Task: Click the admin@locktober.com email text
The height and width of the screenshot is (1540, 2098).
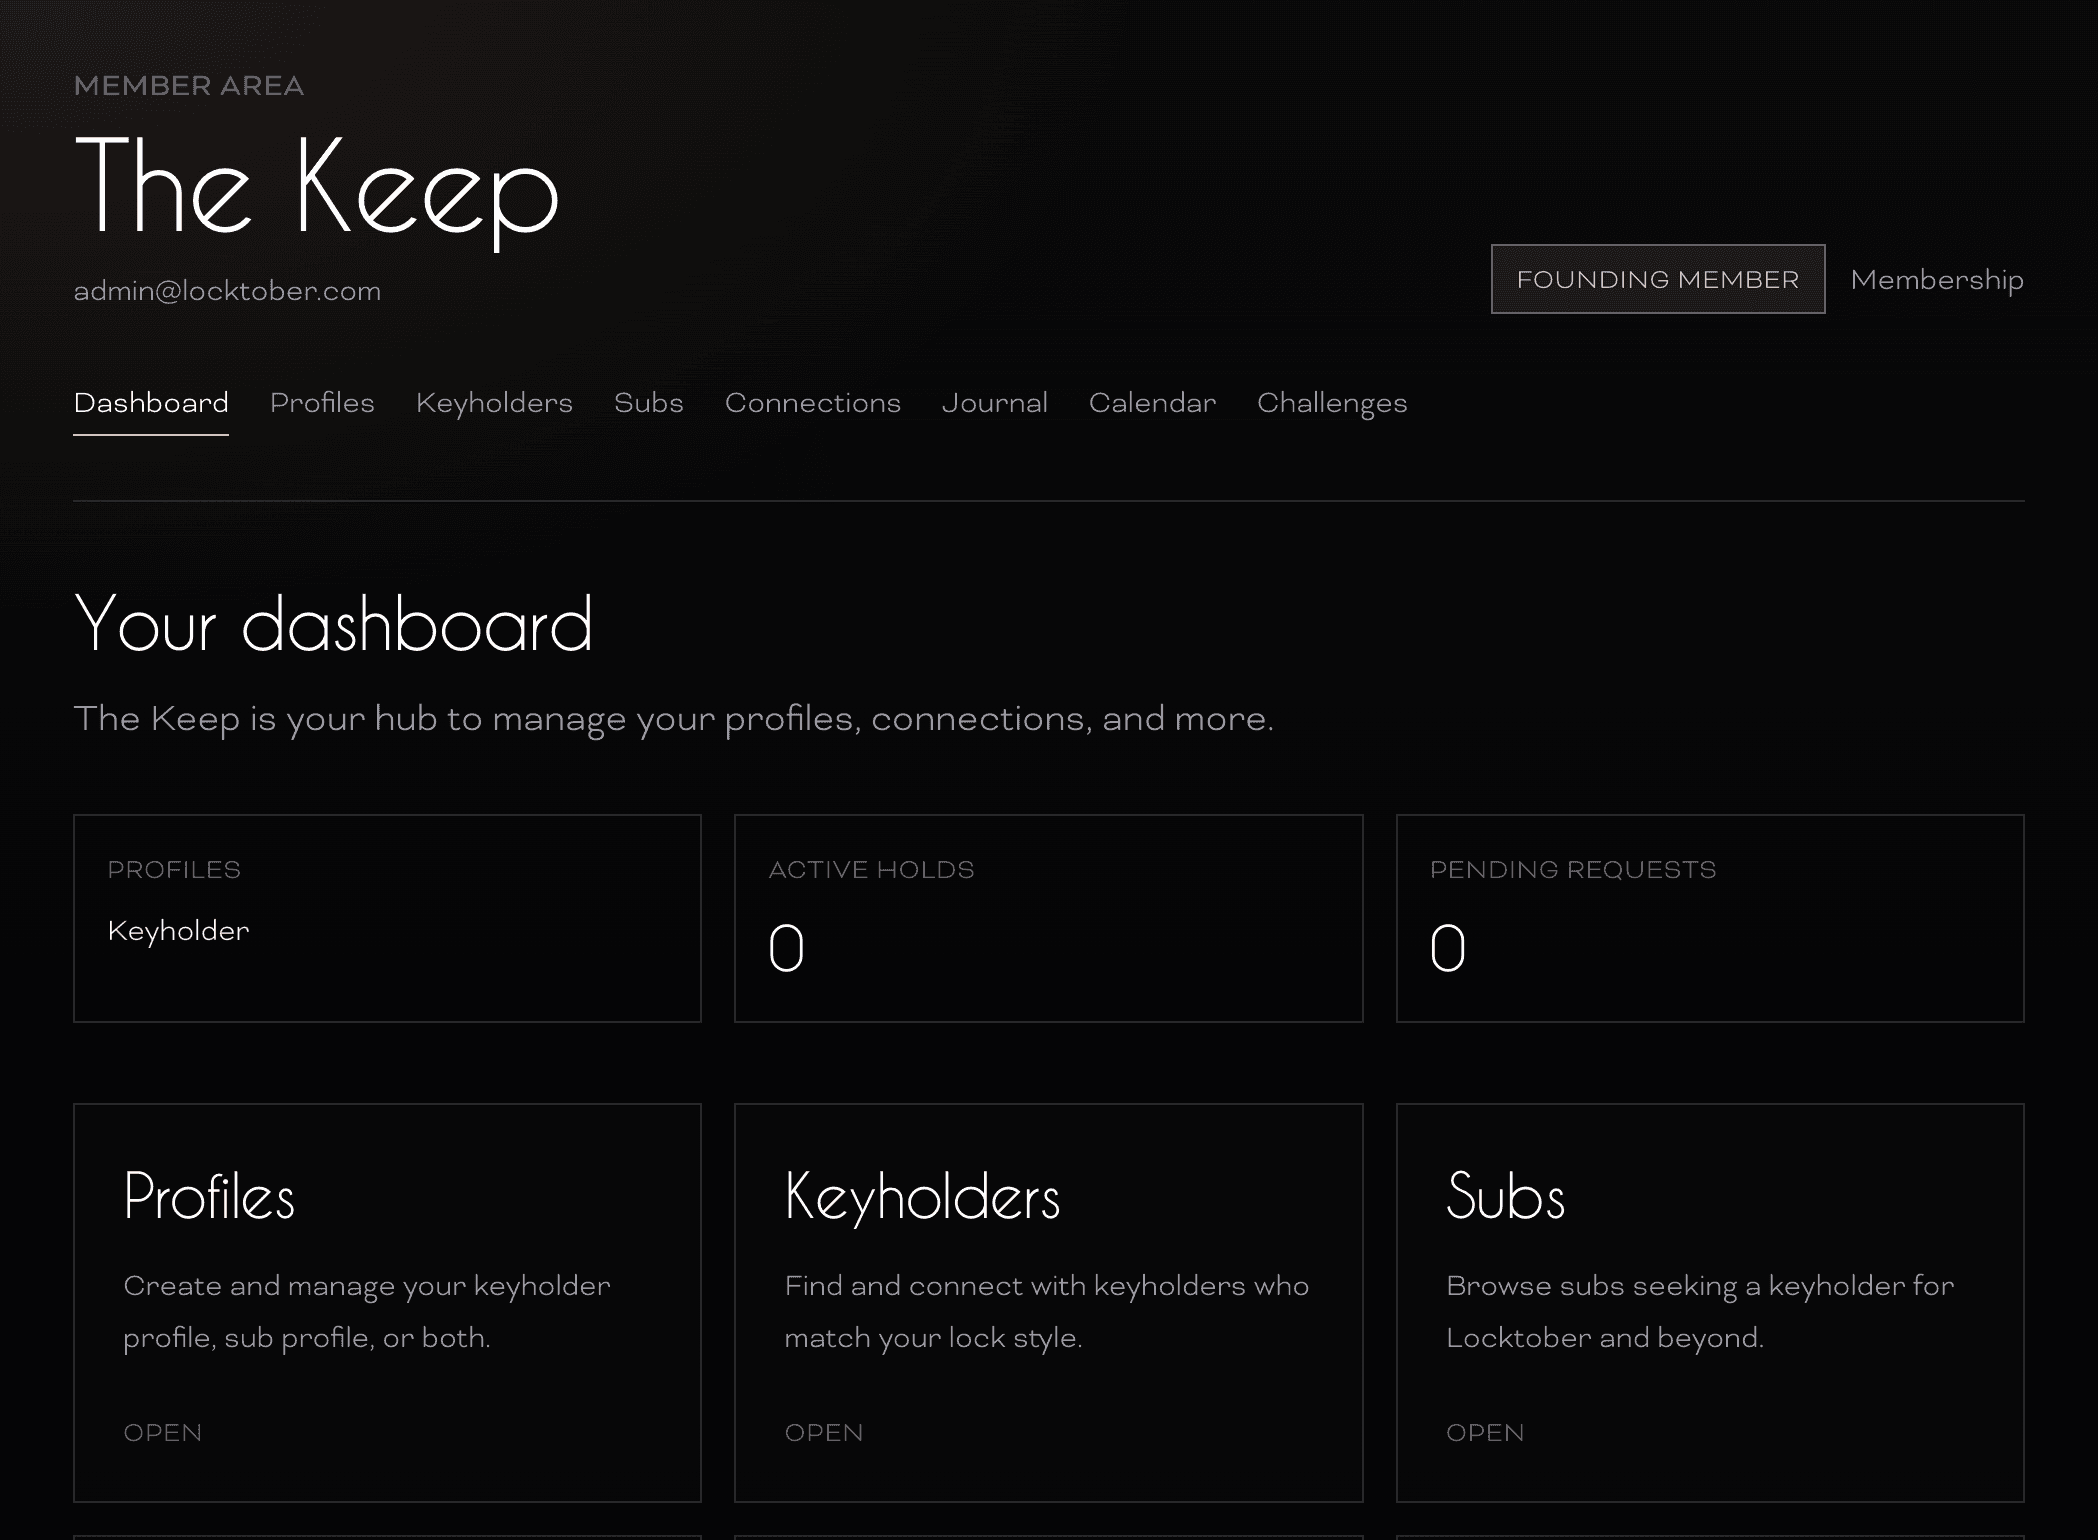Action: (227, 291)
